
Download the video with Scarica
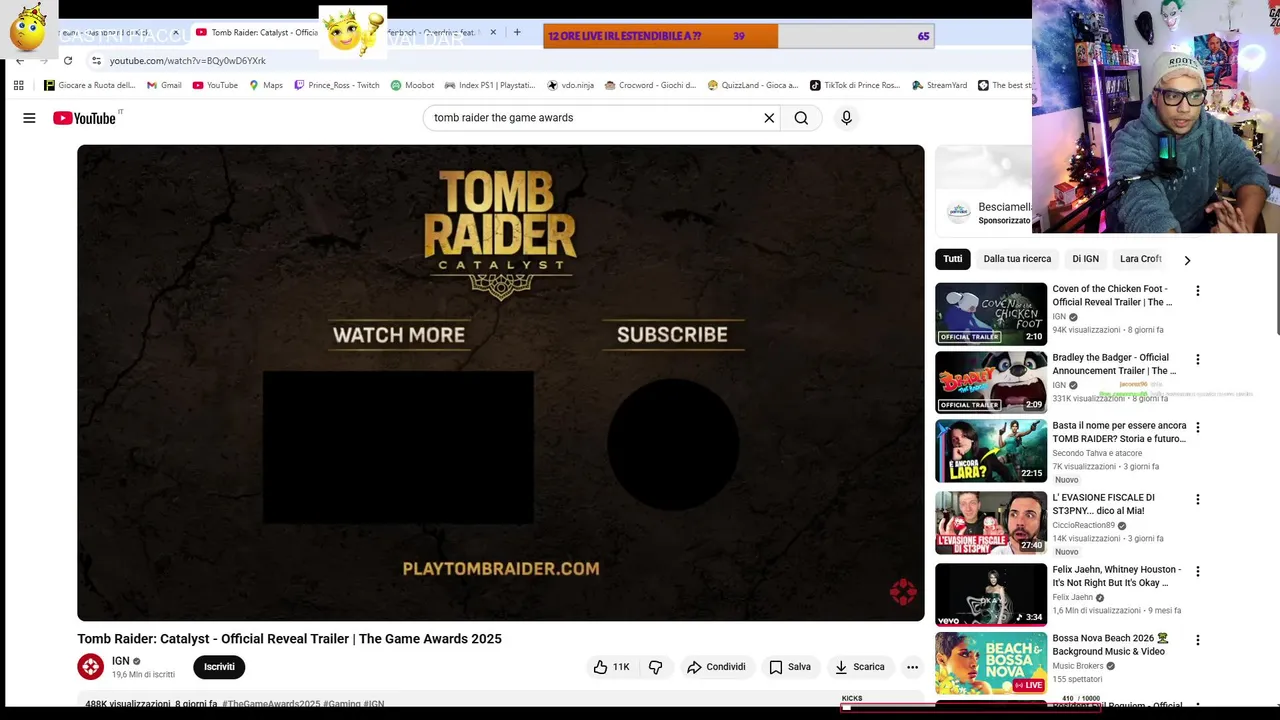tap(860, 667)
